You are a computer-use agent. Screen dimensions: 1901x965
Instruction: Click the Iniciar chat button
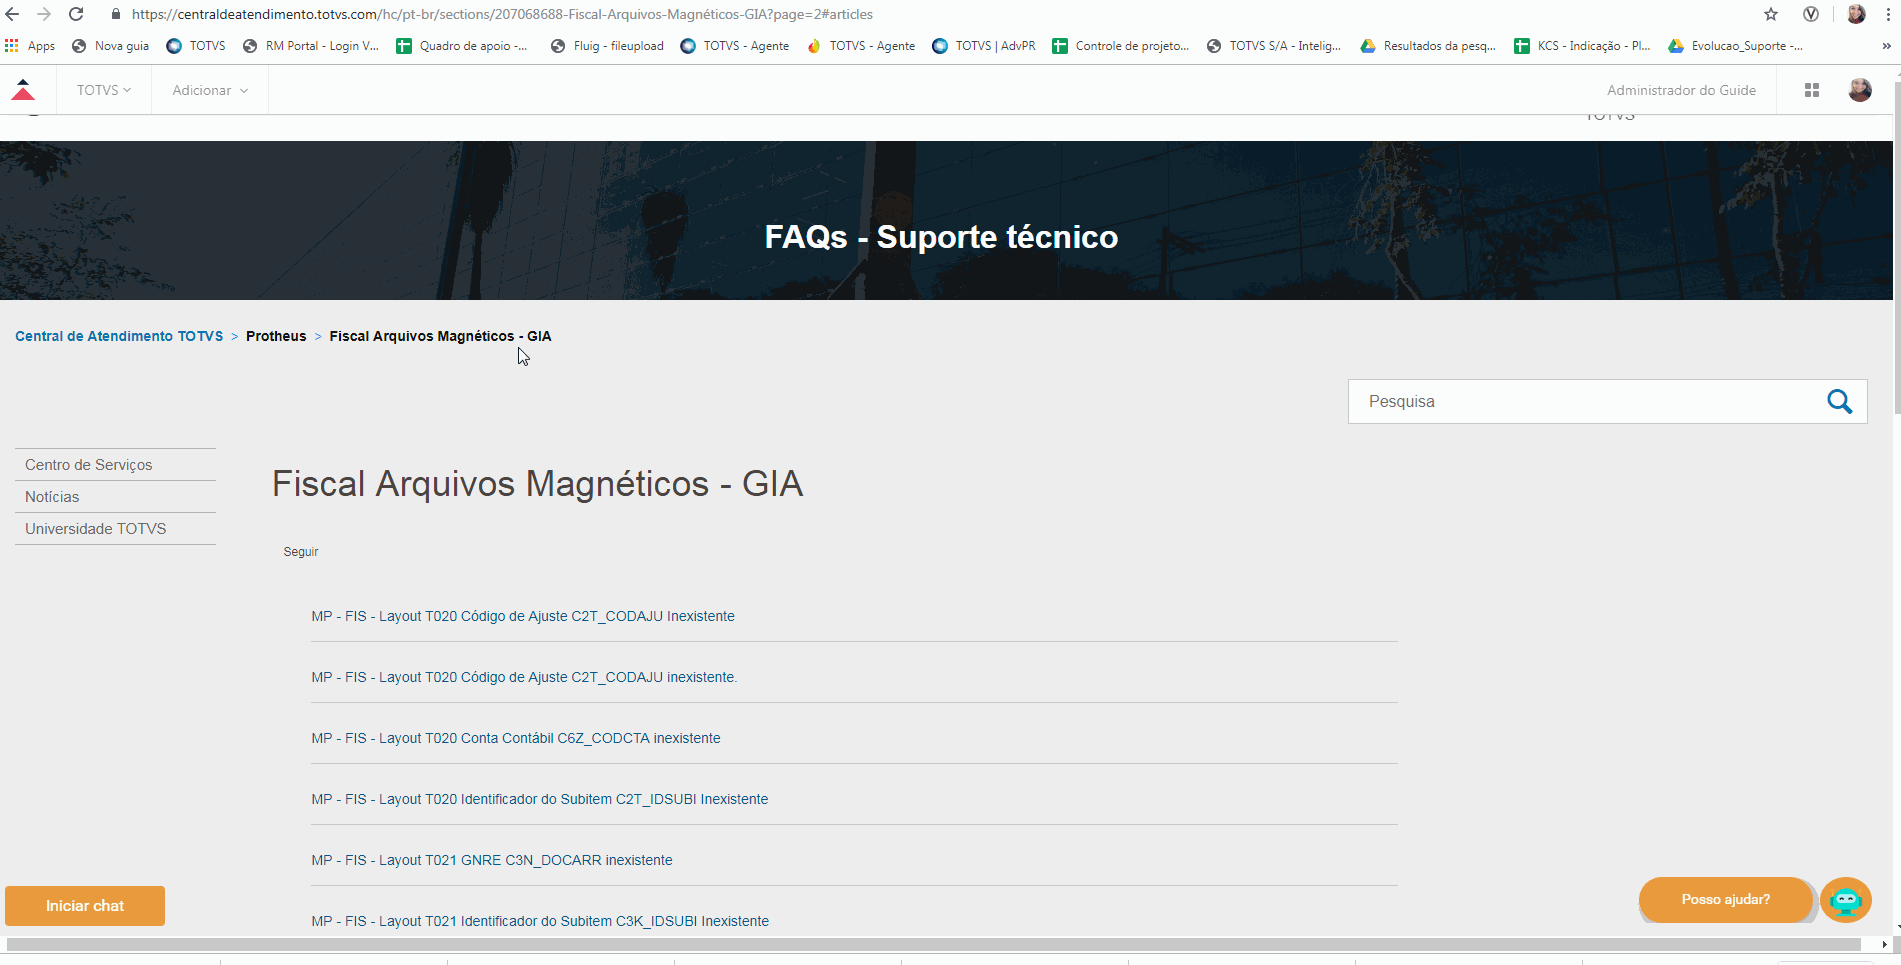(x=85, y=906)
